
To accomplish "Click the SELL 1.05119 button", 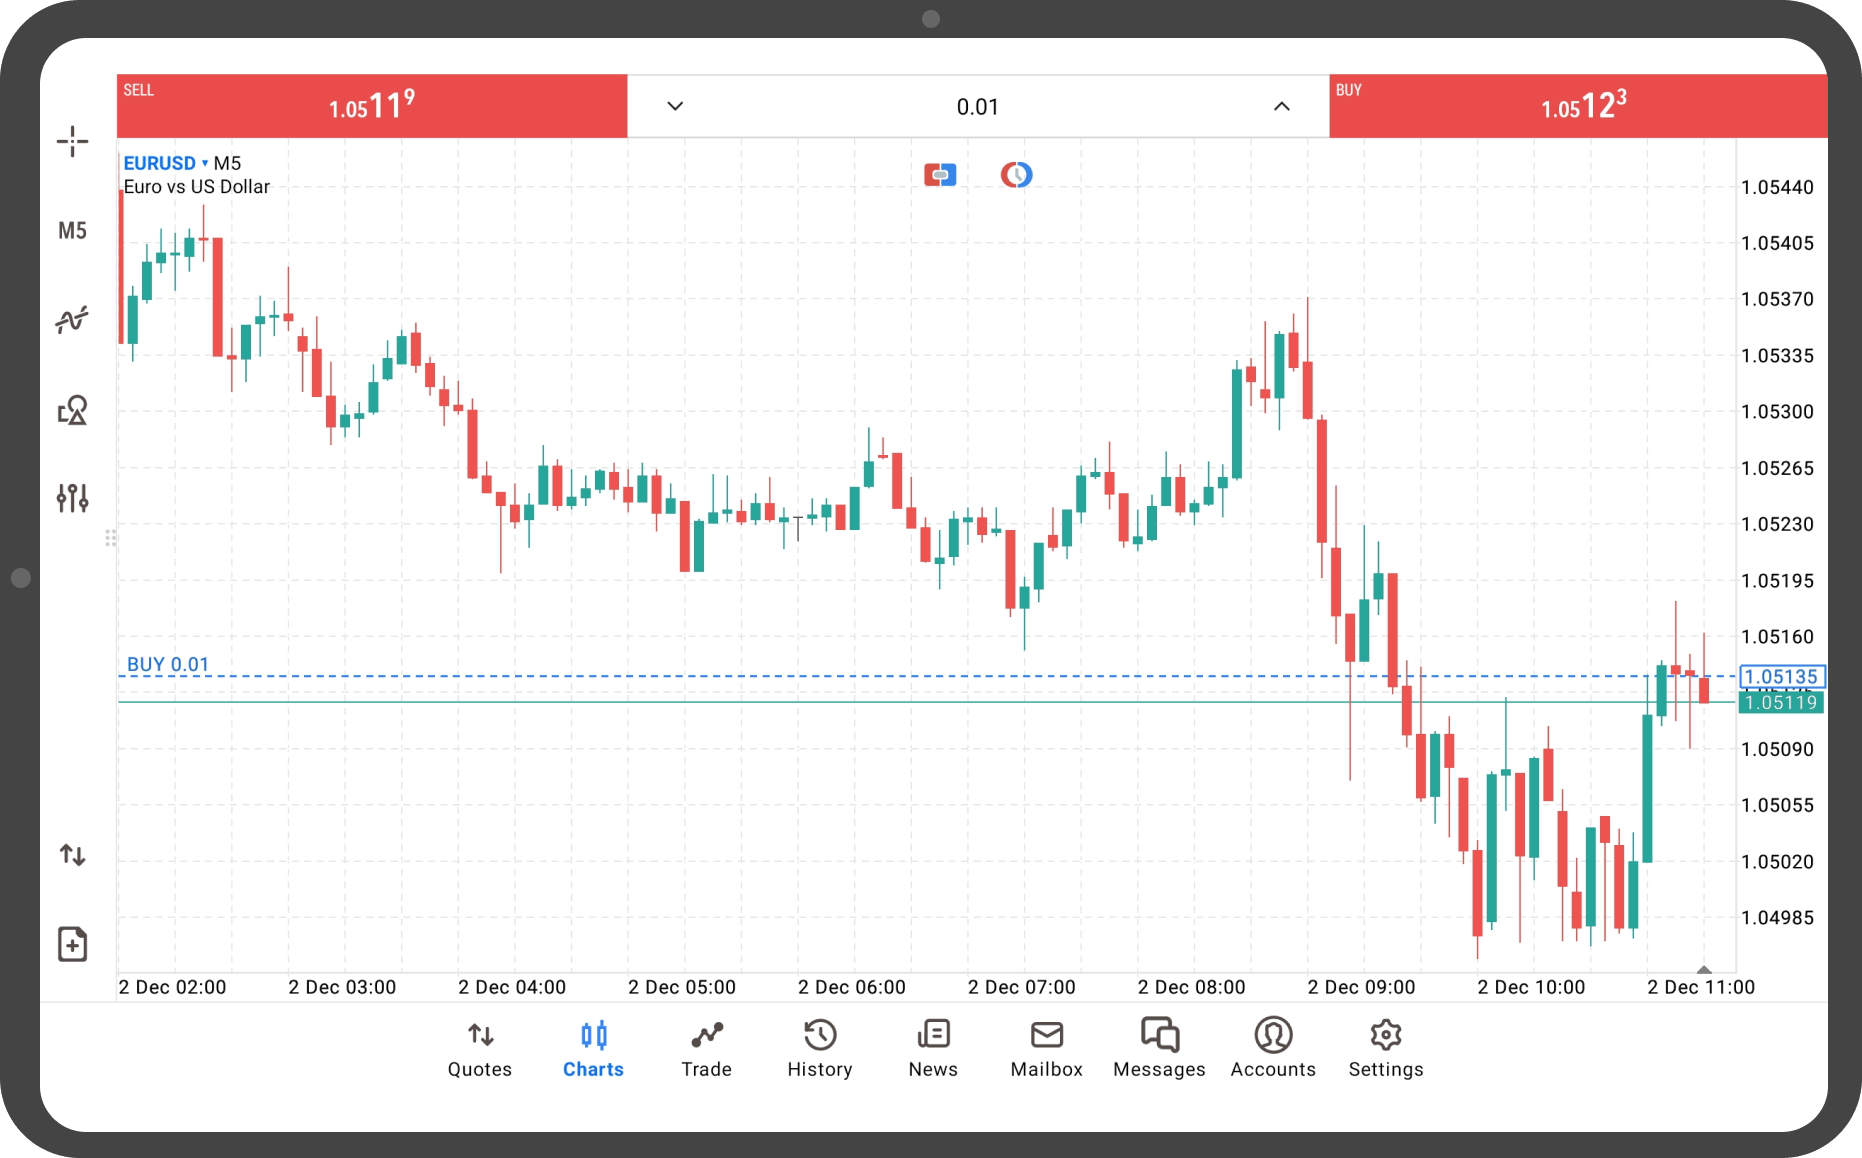I will 372,106.
